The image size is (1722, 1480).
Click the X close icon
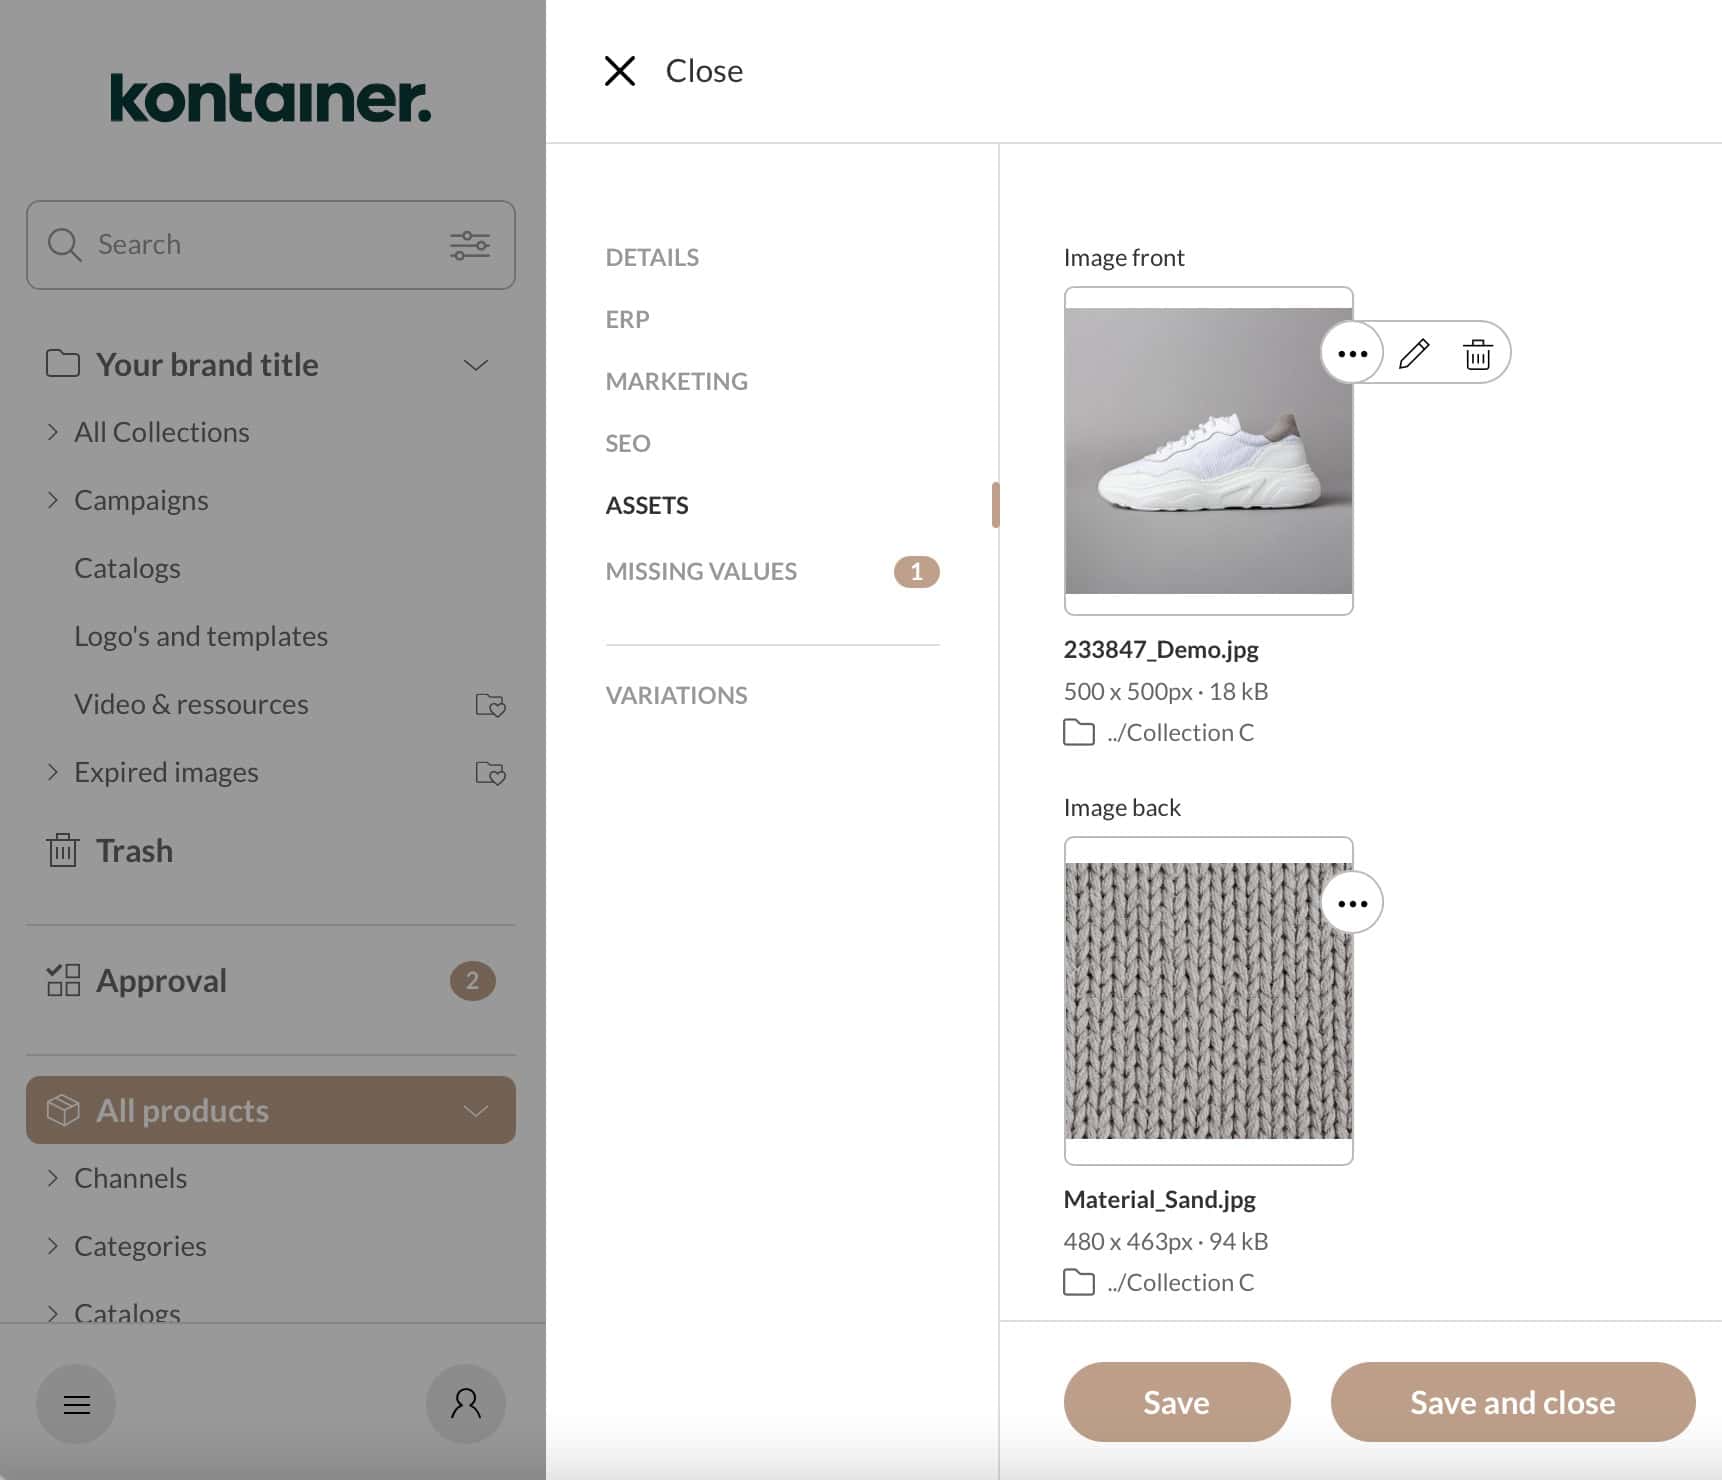click(620, 71)
